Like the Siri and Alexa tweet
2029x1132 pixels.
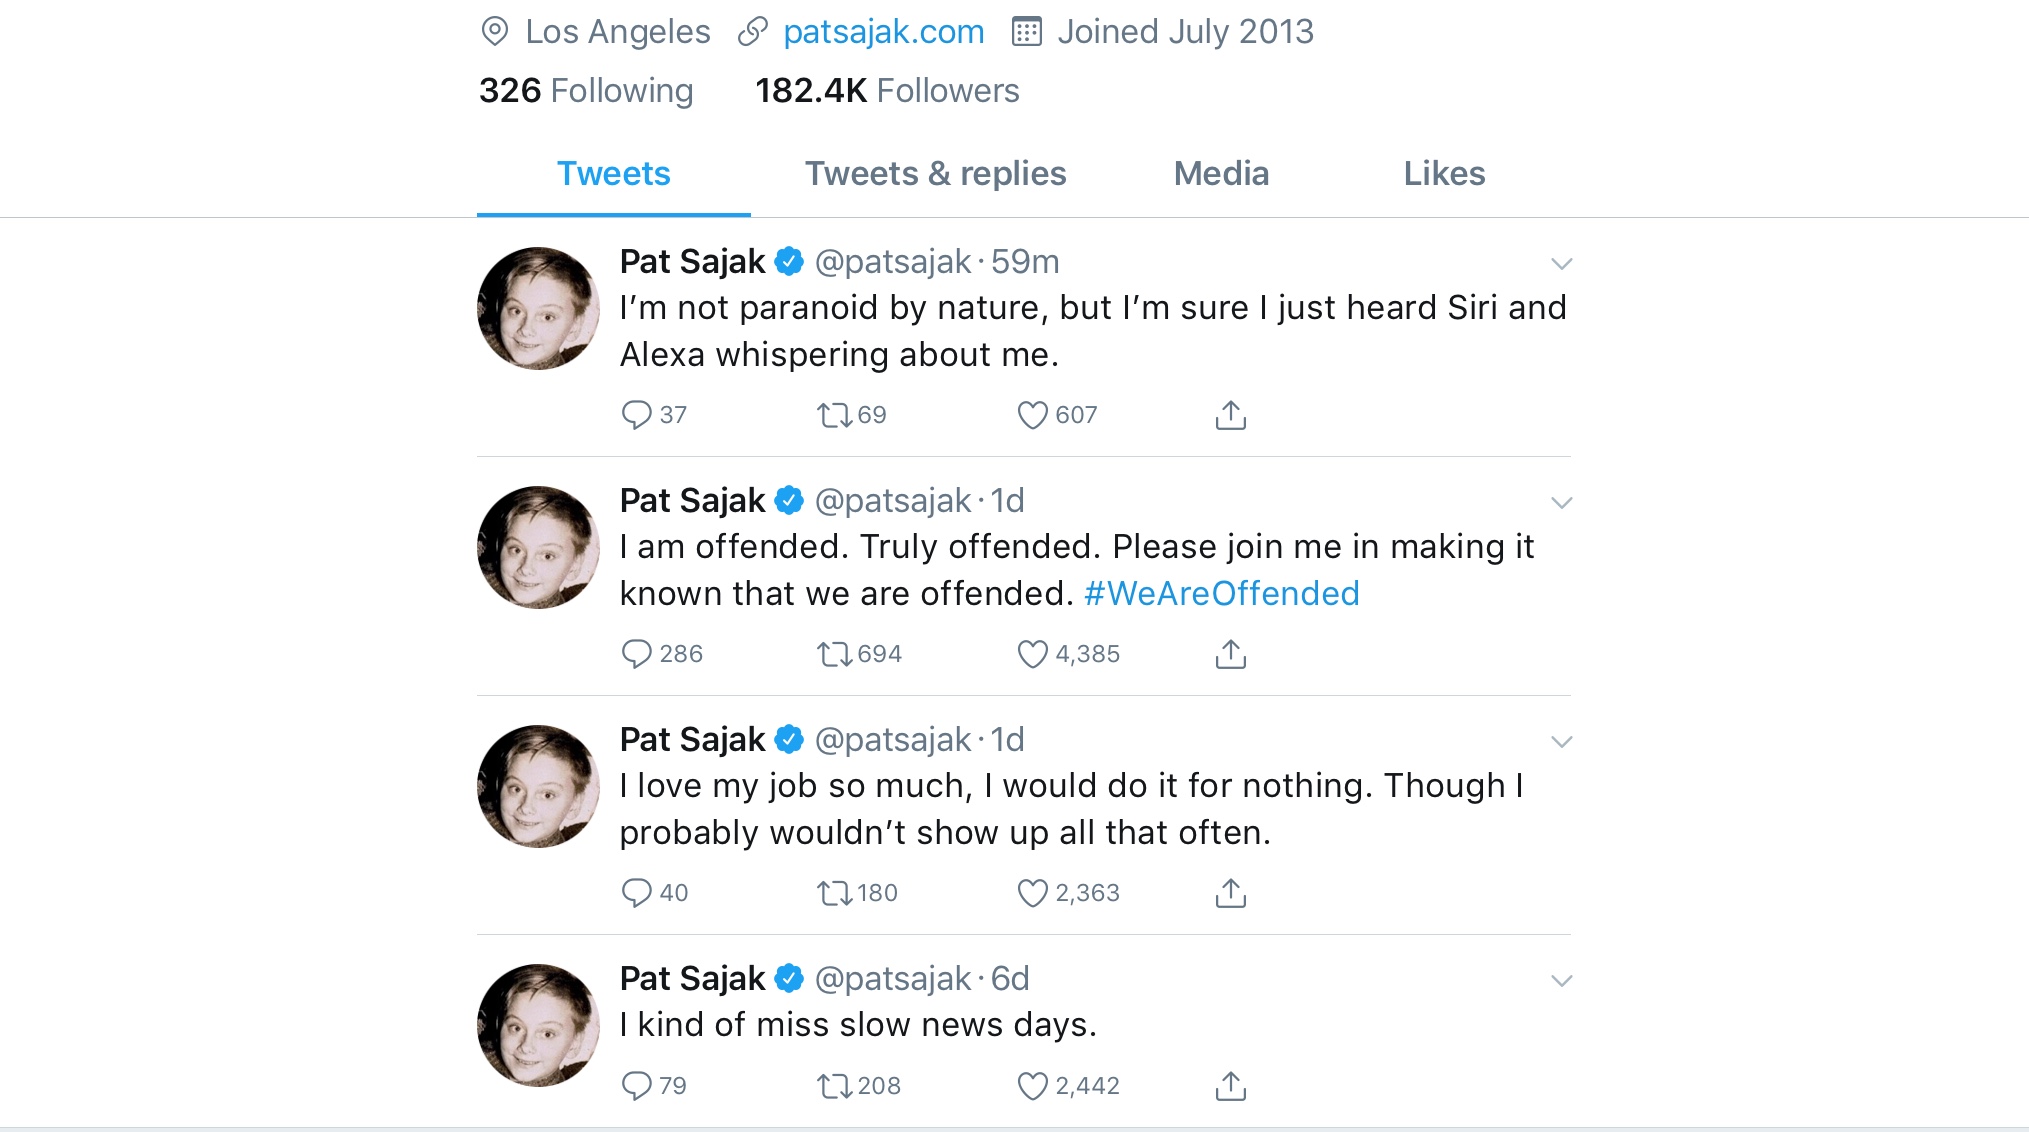(1032, 415)
